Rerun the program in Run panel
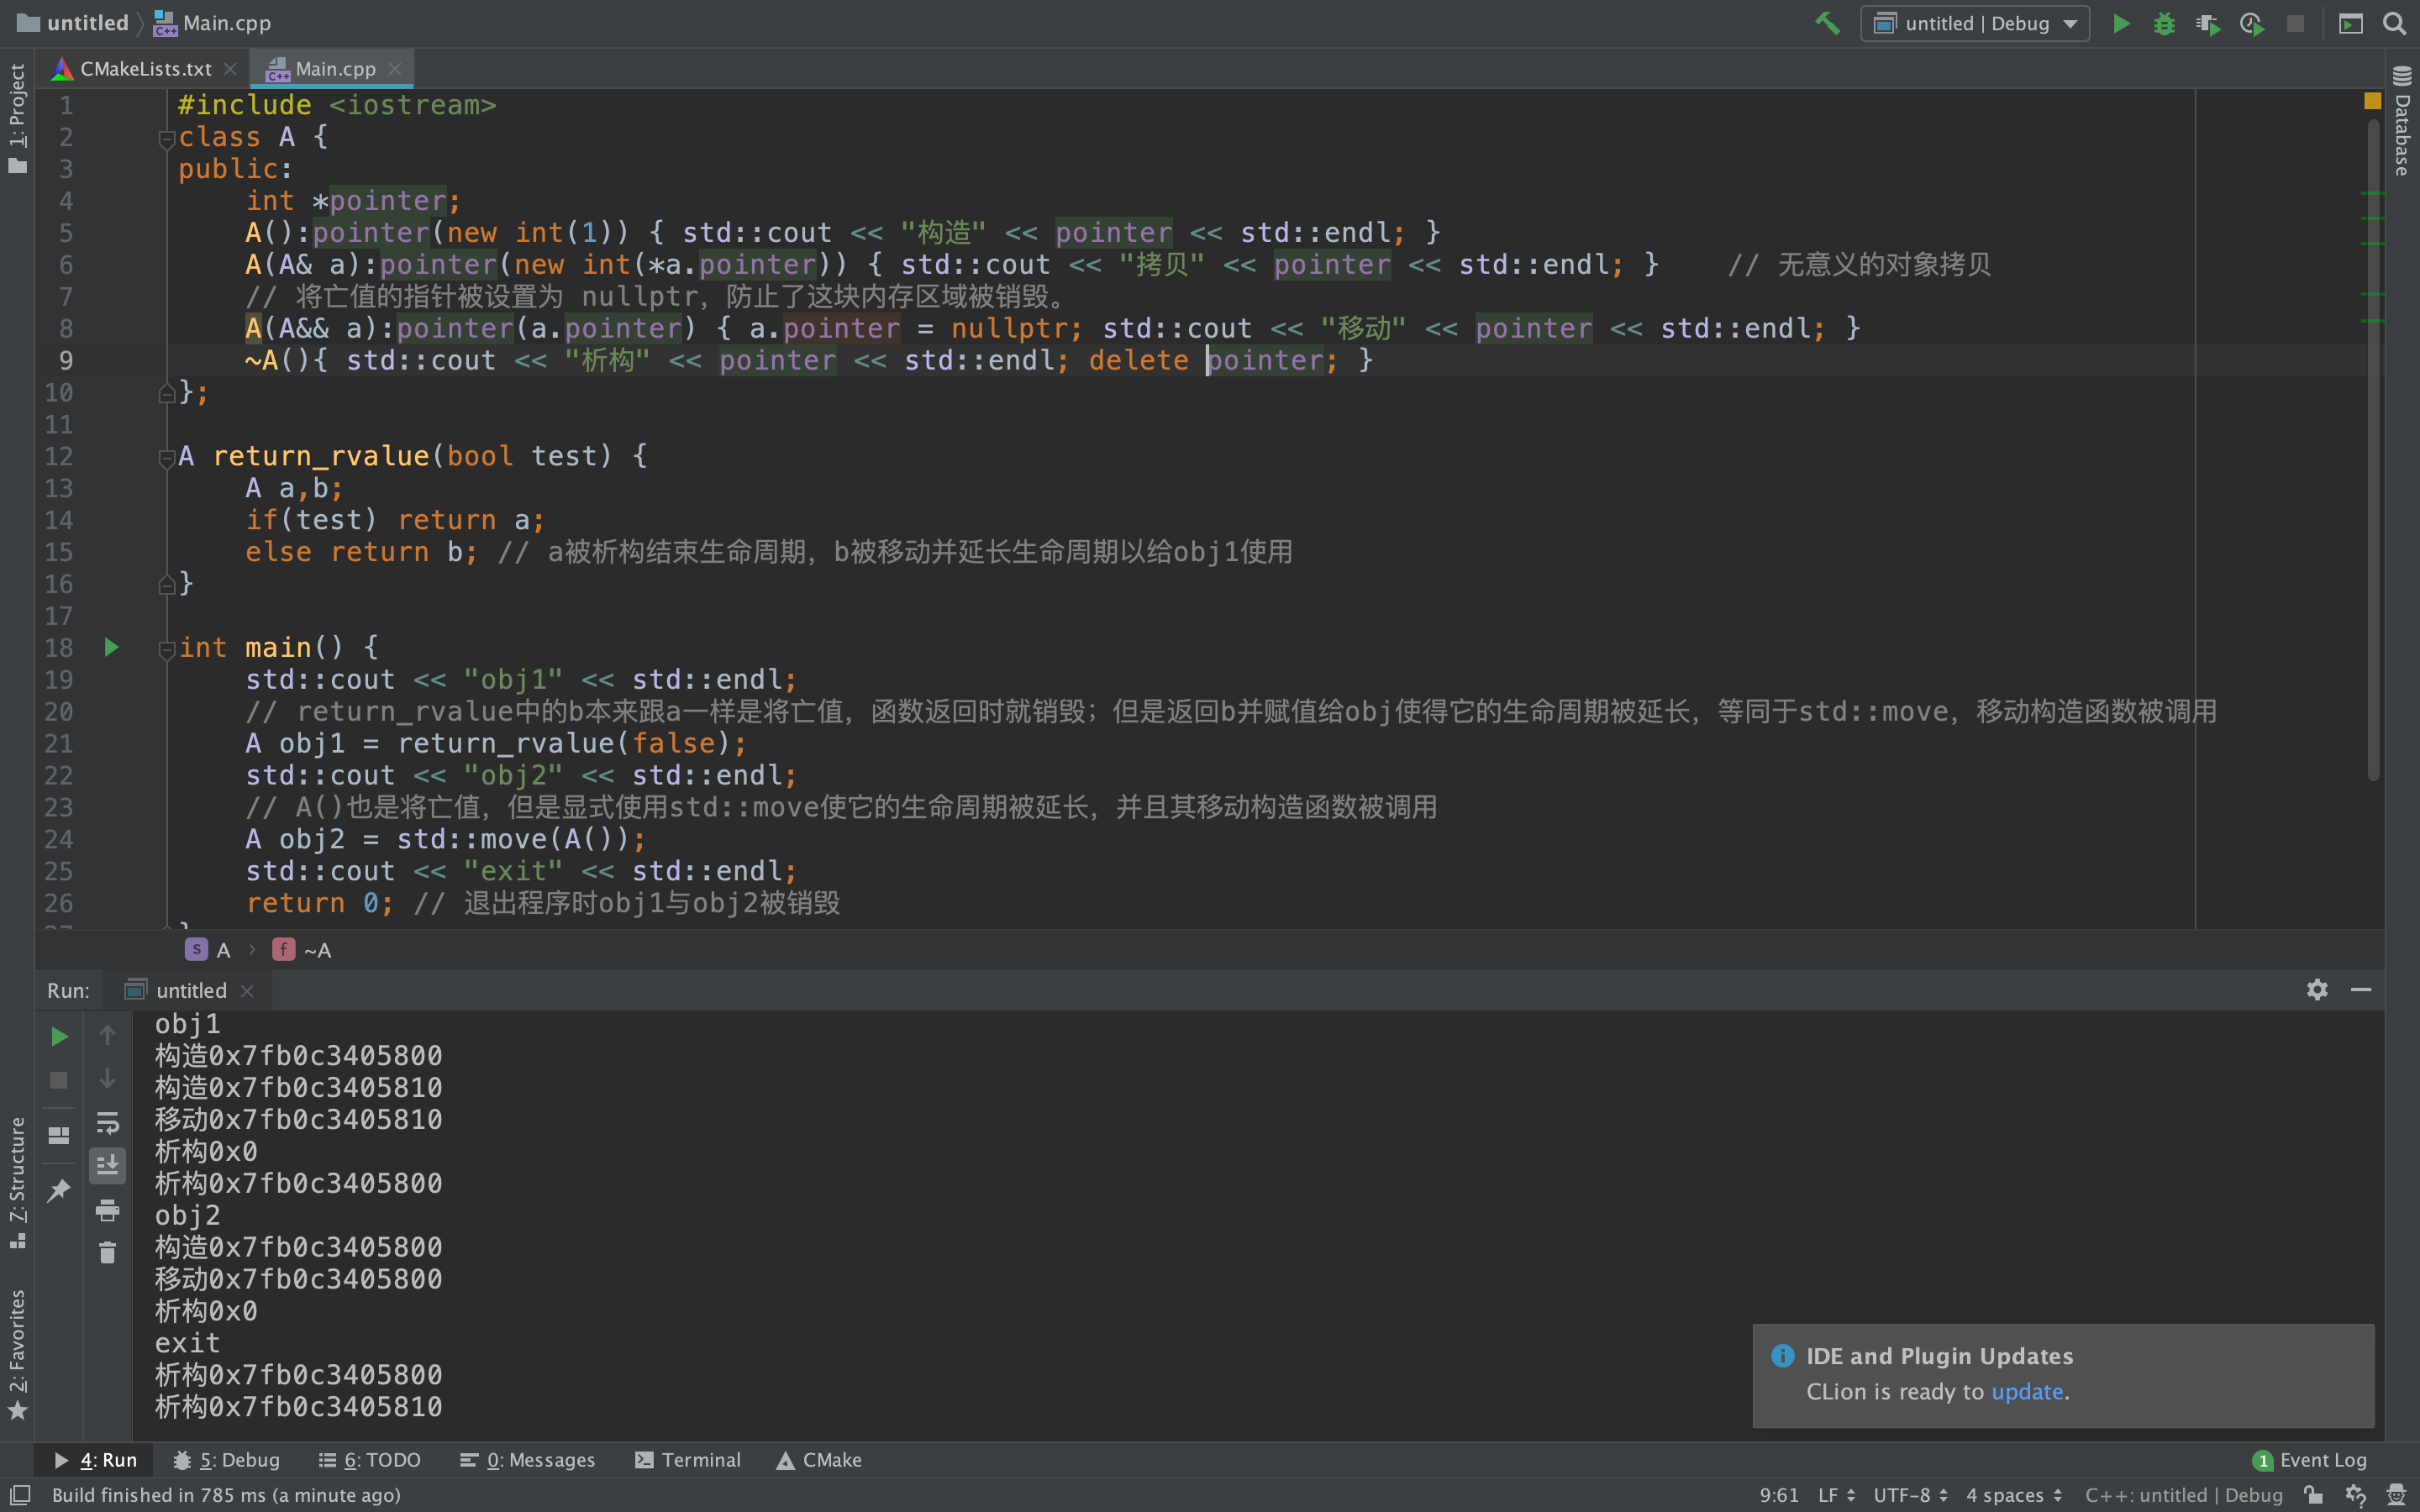Image resolution: width=2420 pixels, height=1512 pixels. tap(59, 1037)
